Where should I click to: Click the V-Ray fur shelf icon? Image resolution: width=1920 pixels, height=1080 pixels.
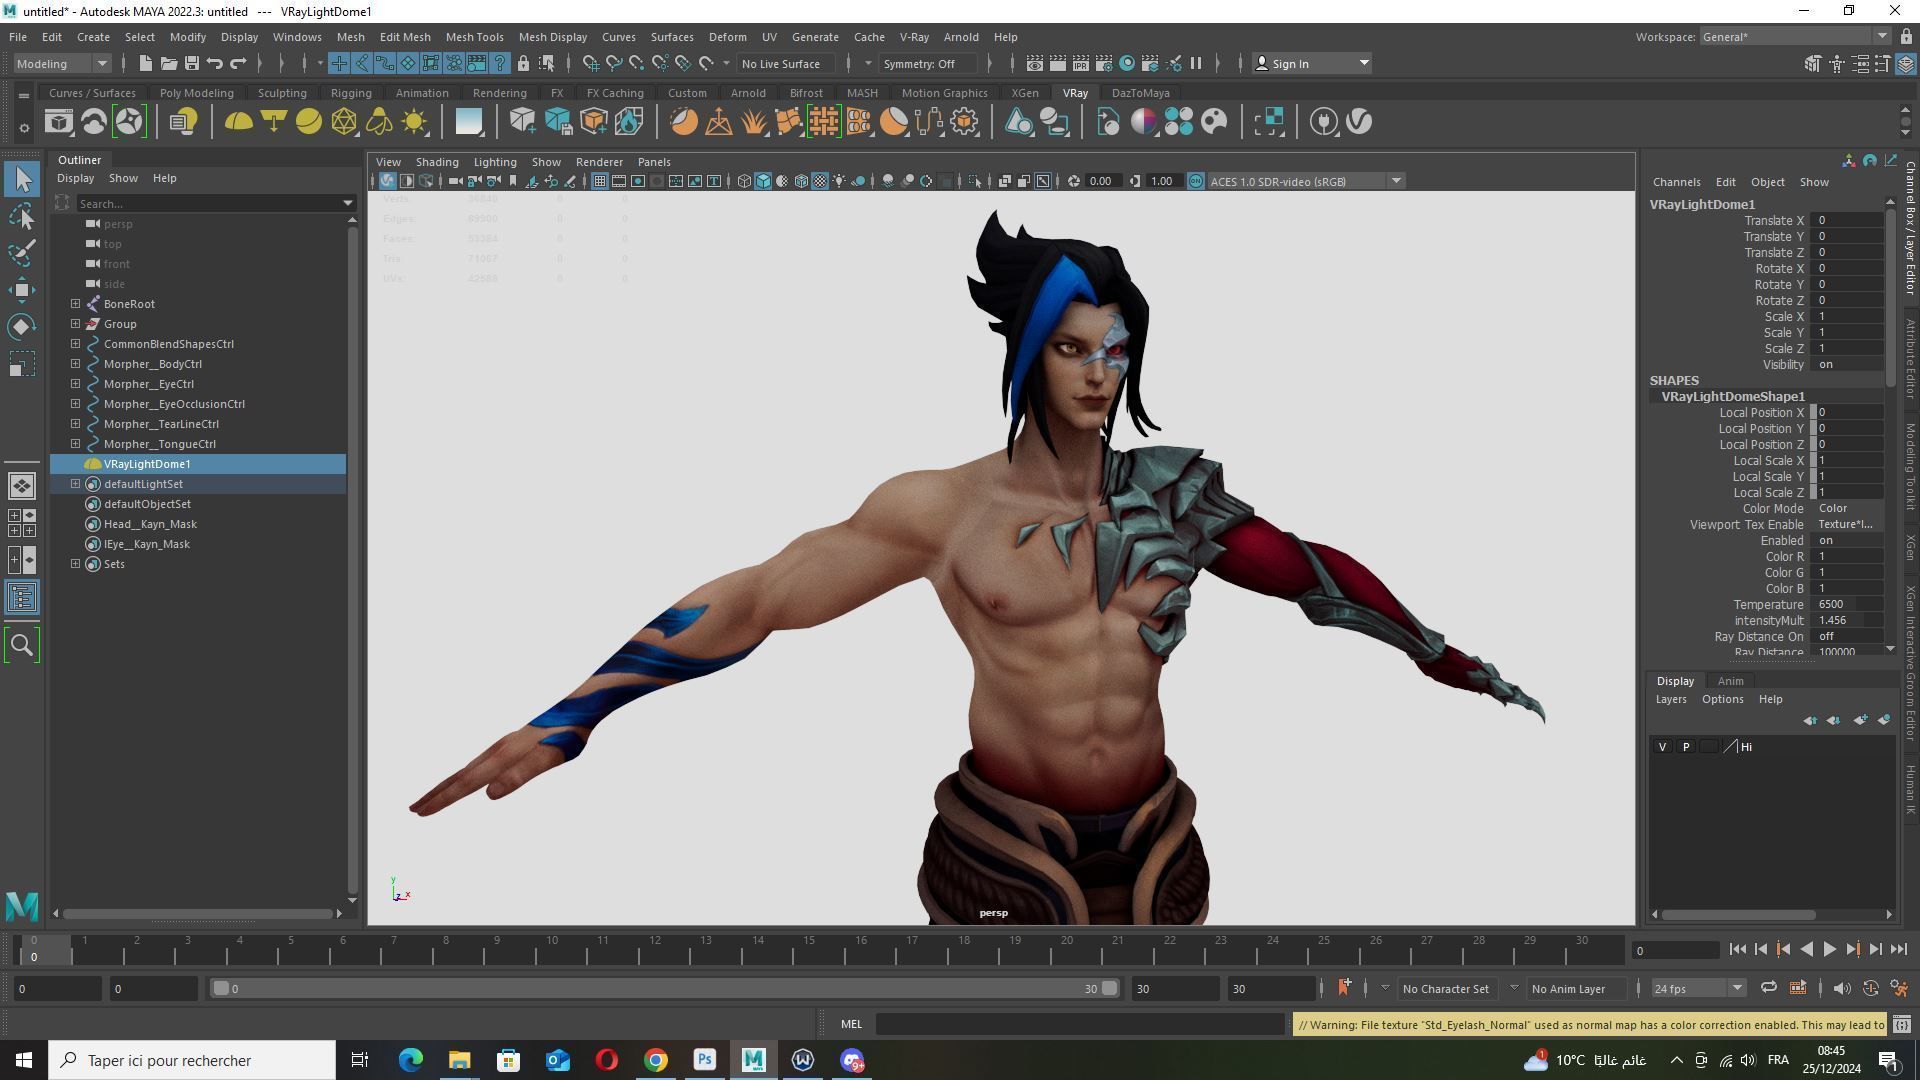[x=753, y=122]
